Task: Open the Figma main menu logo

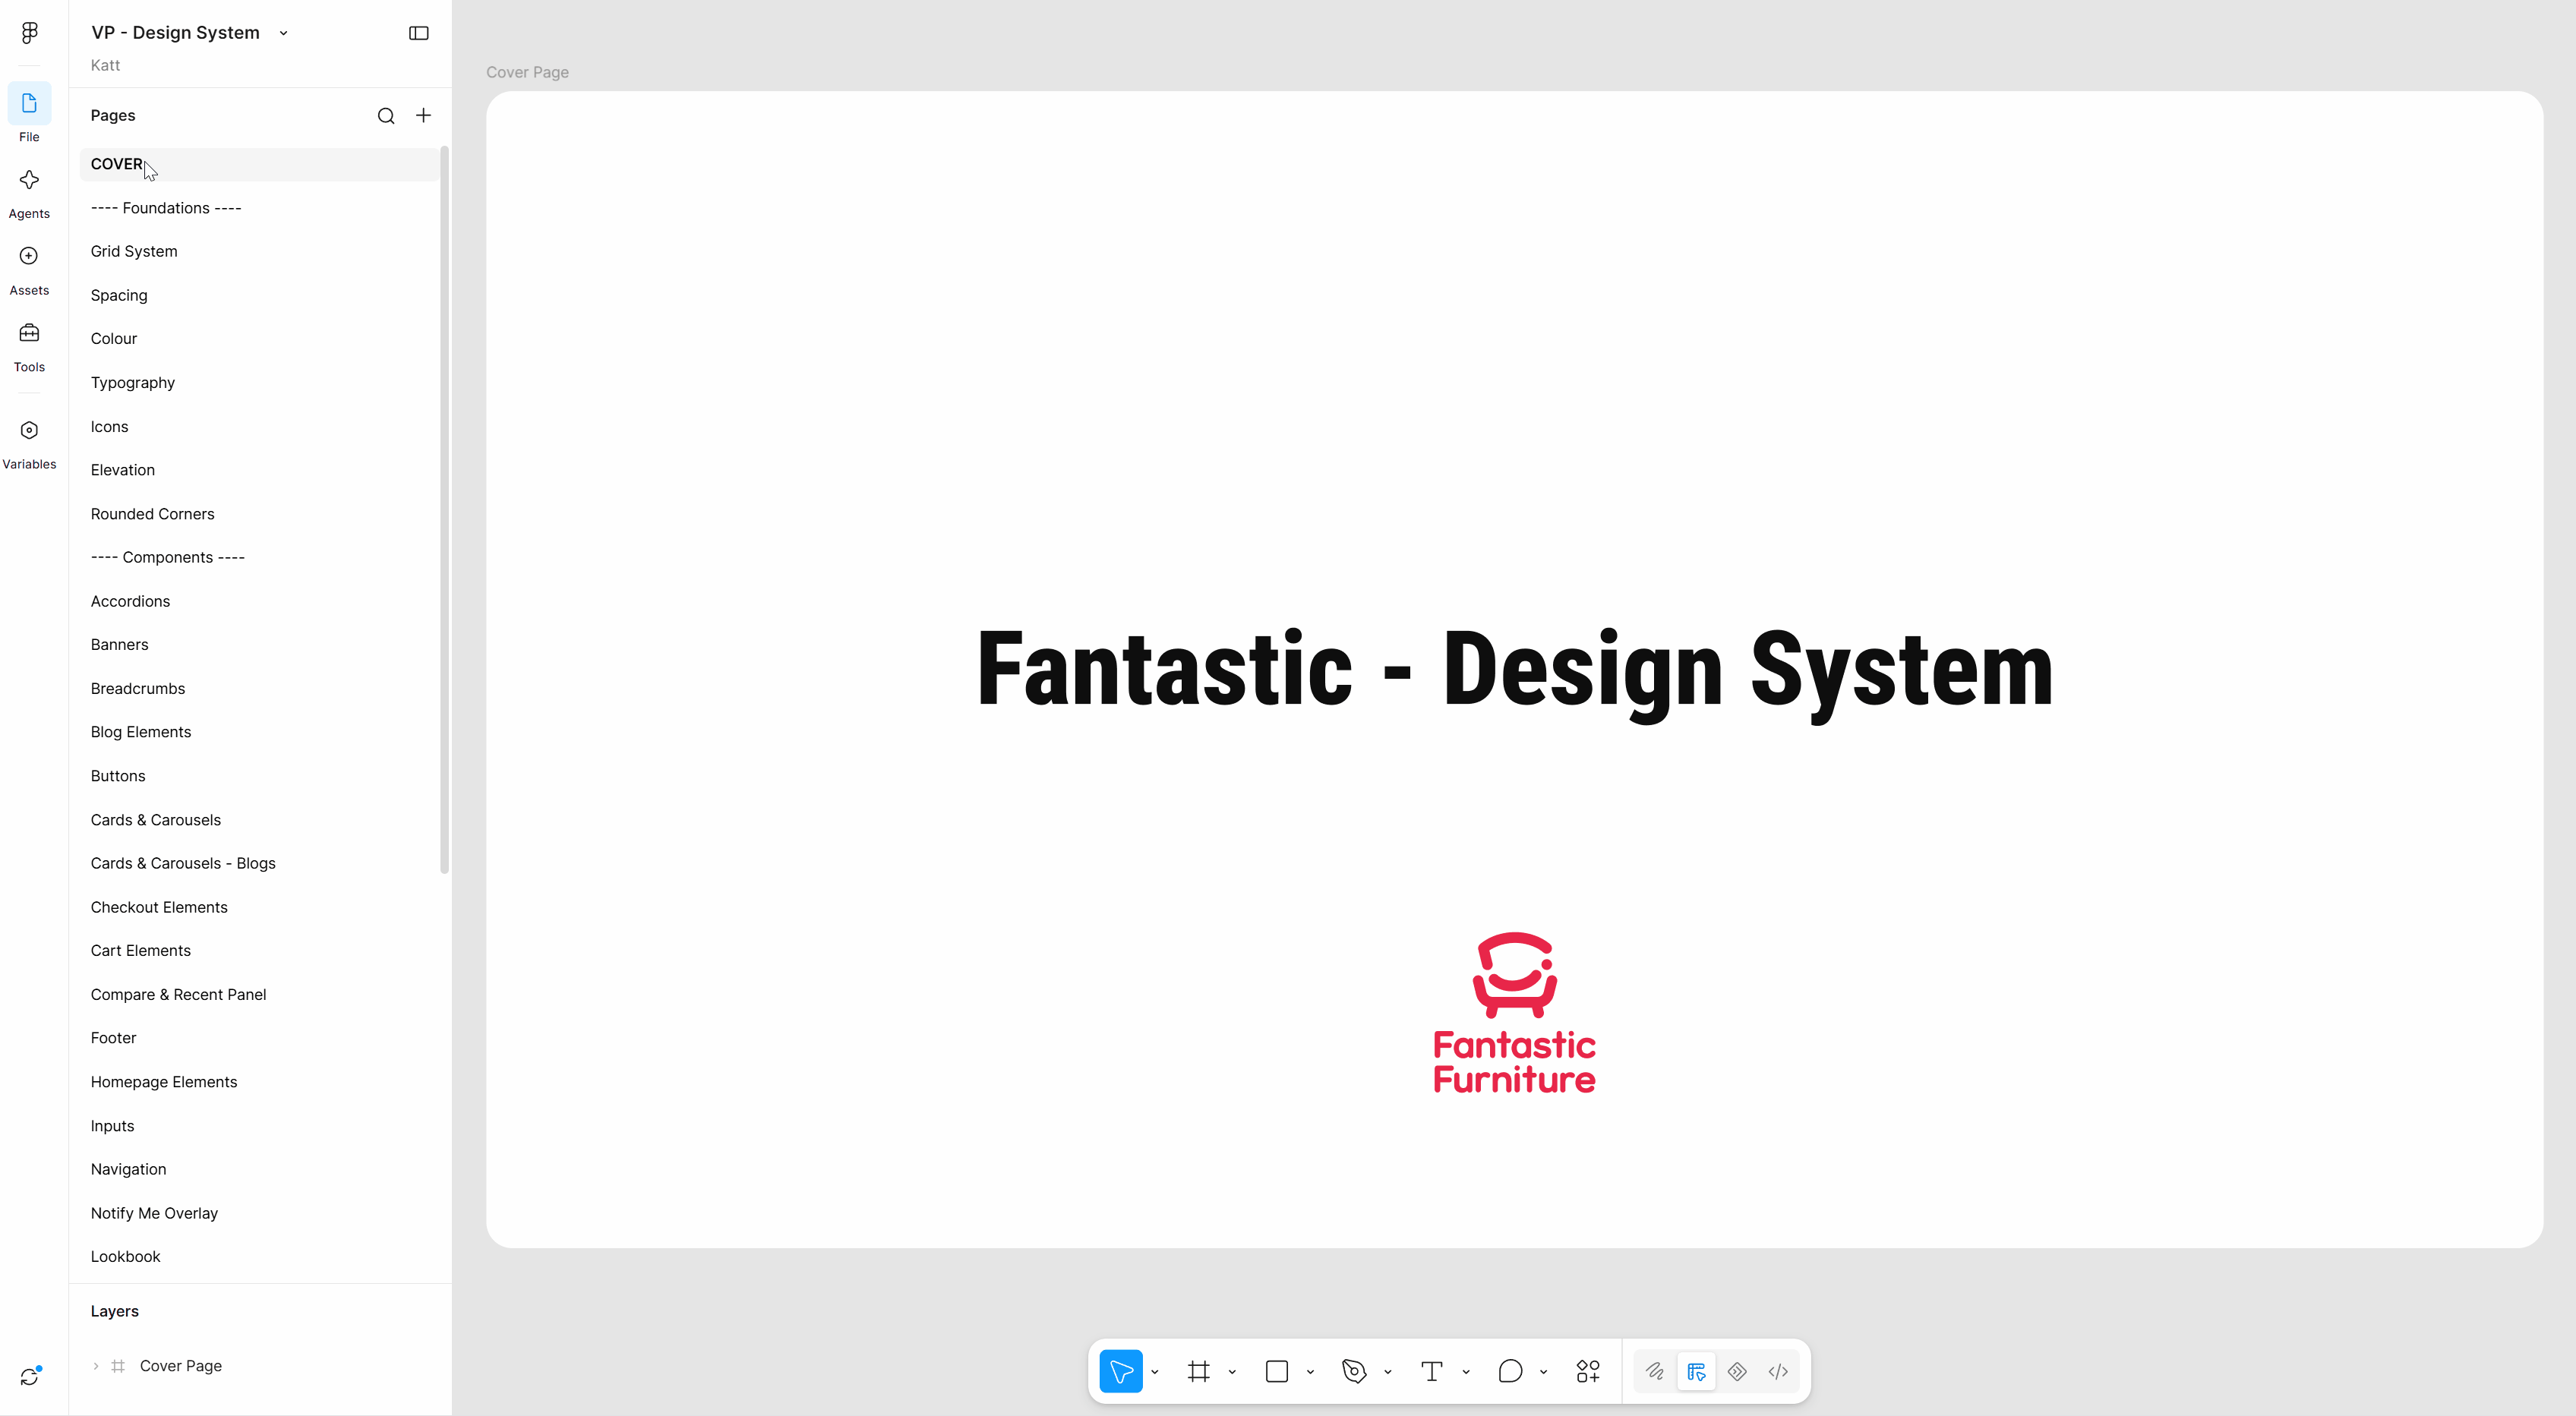Action: 29,33
